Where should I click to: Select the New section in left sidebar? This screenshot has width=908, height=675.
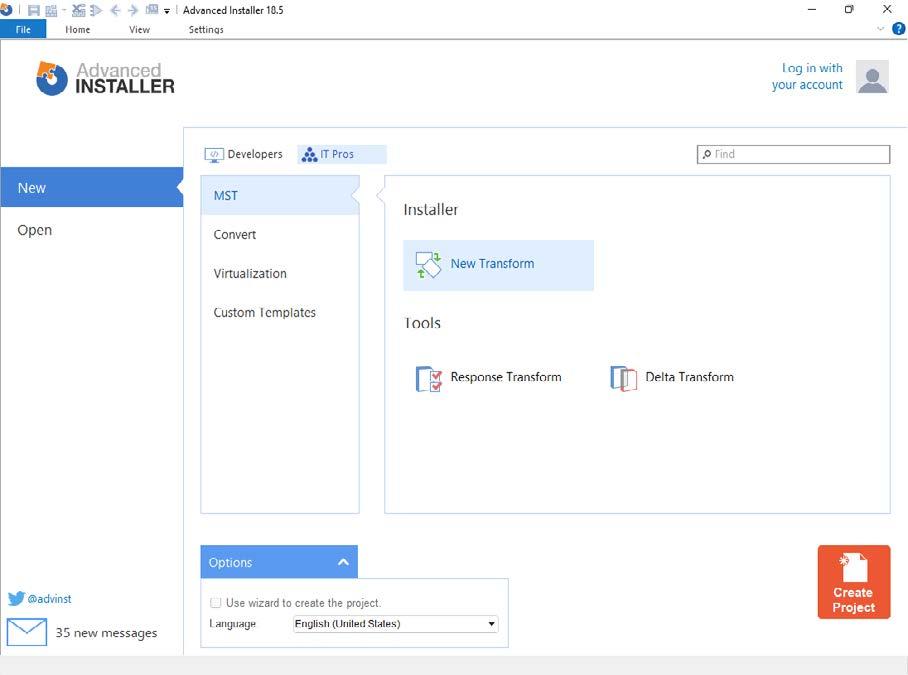point(91,188)
